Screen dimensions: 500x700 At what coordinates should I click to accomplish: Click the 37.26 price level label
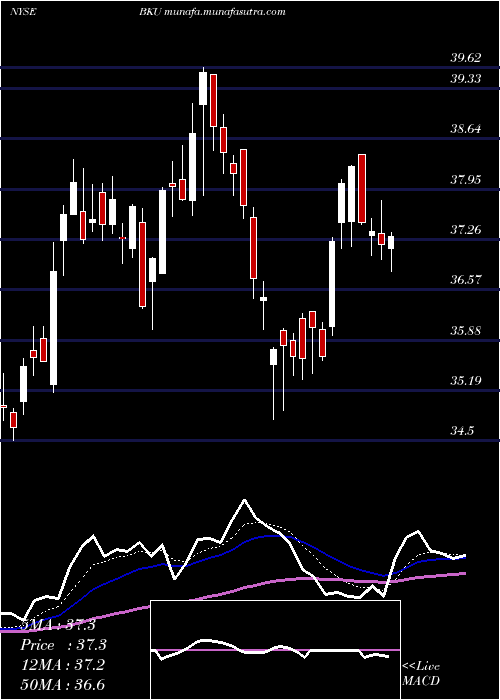click(466, 230)
